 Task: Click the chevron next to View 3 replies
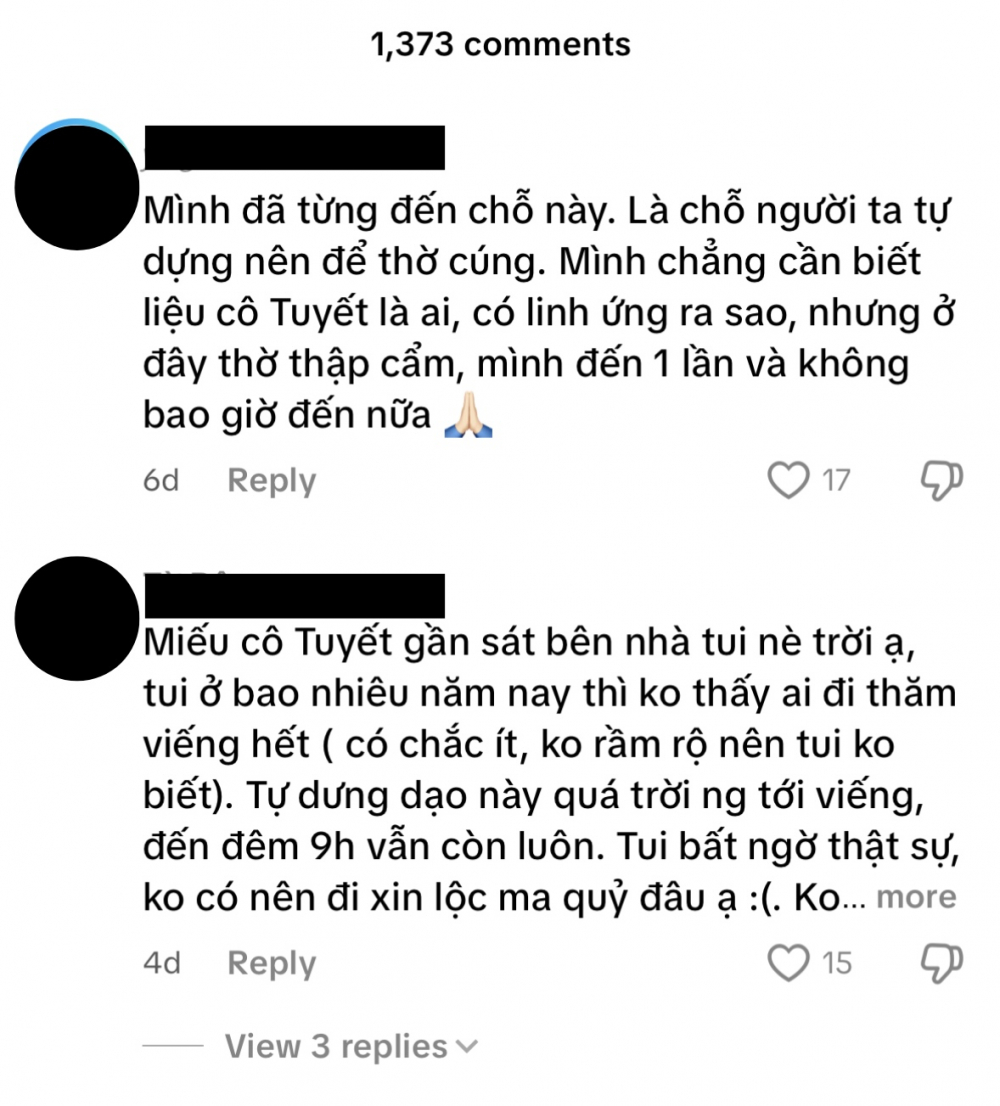(x=467, y=1046)
